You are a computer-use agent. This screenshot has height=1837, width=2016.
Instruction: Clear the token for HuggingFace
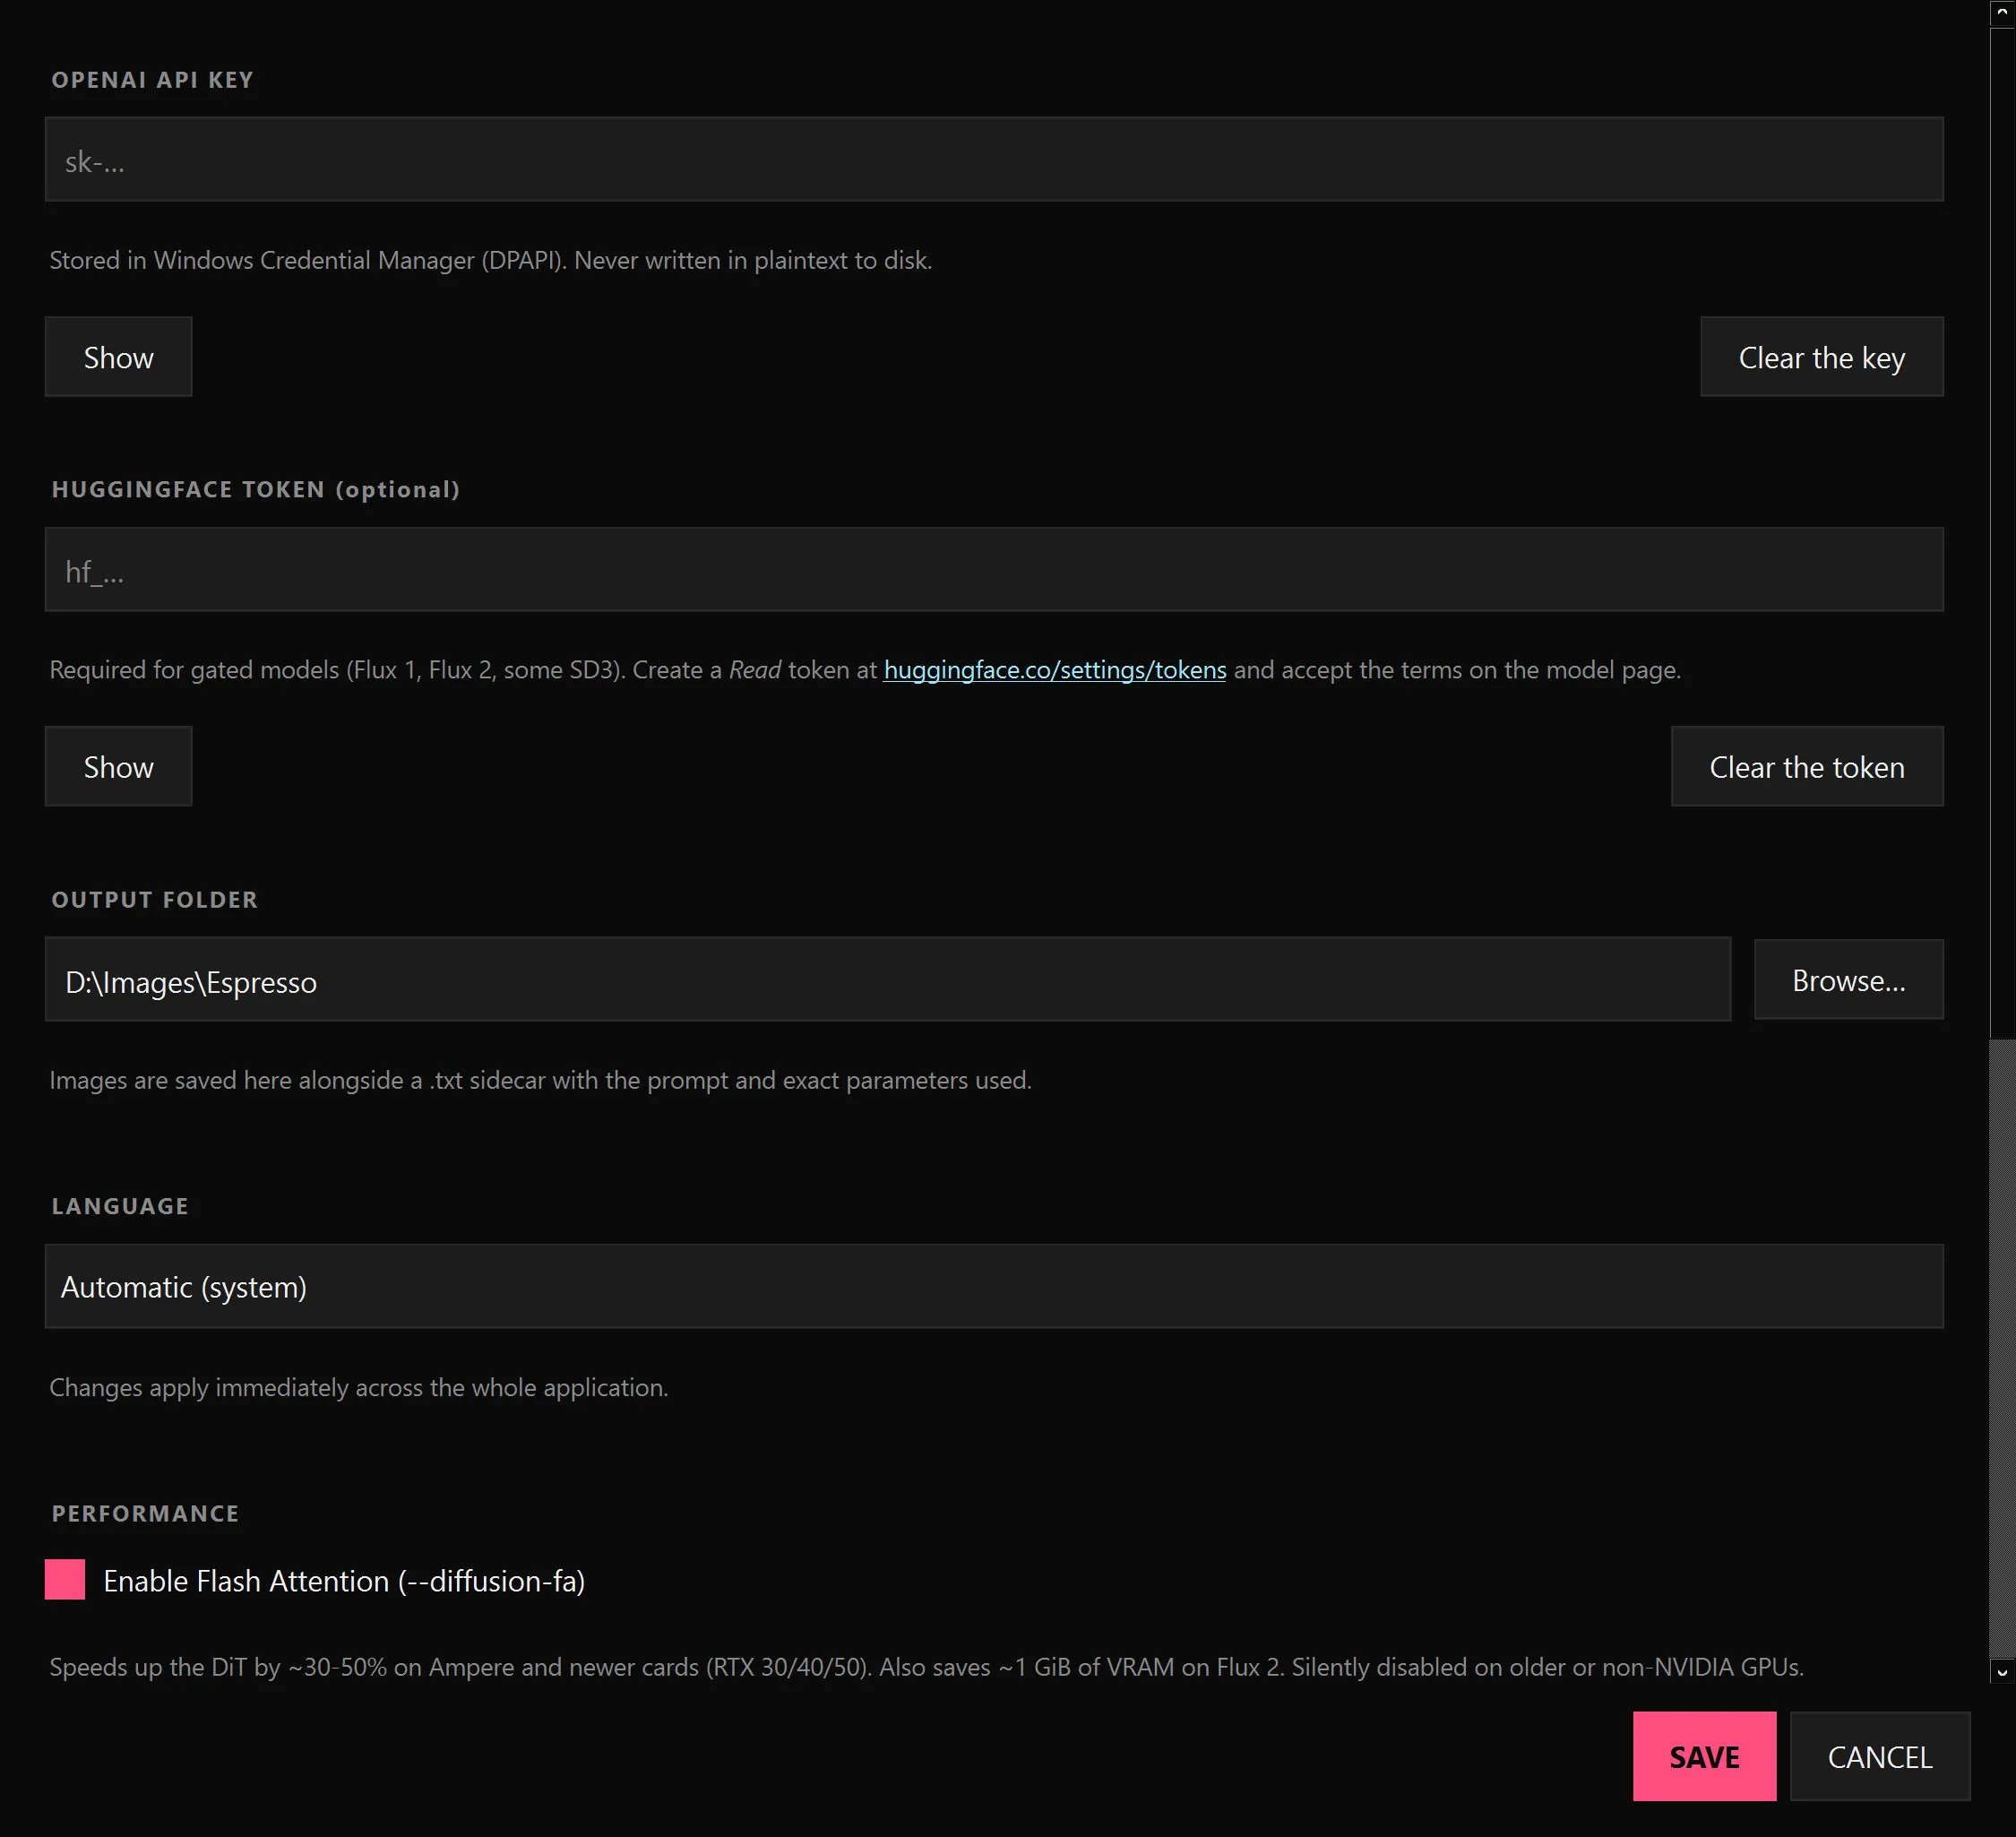[1807, 766]
